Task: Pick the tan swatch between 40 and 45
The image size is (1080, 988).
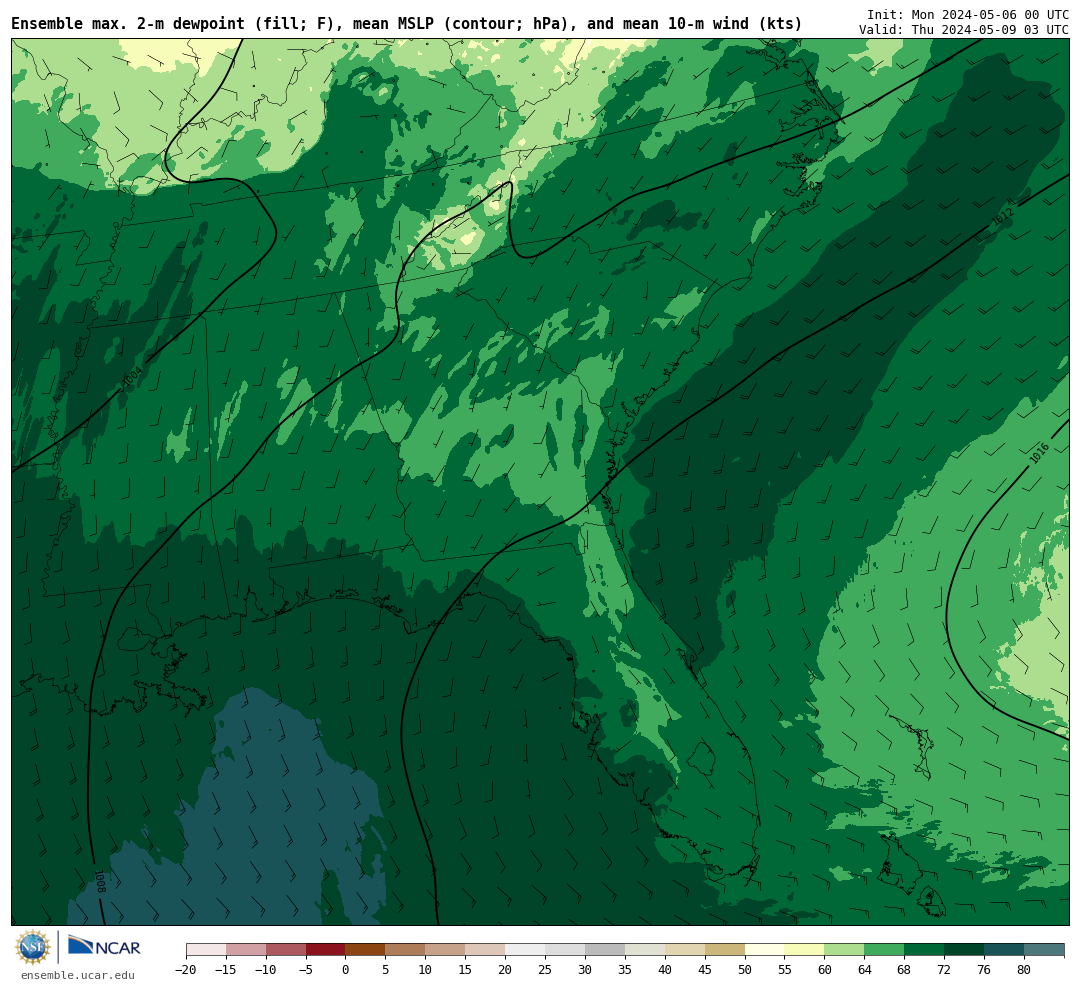Action: [685, 950]
